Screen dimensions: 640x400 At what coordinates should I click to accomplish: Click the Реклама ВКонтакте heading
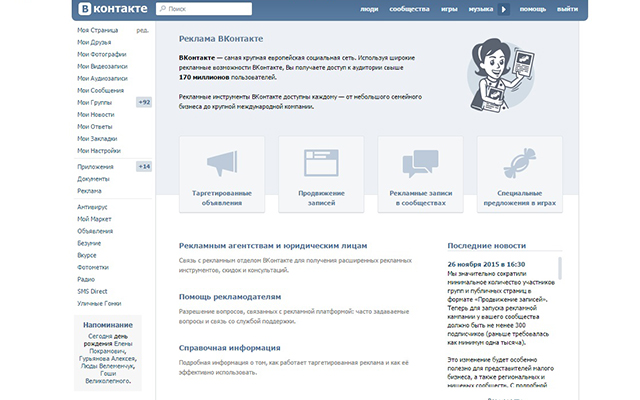tap(221, 39)
